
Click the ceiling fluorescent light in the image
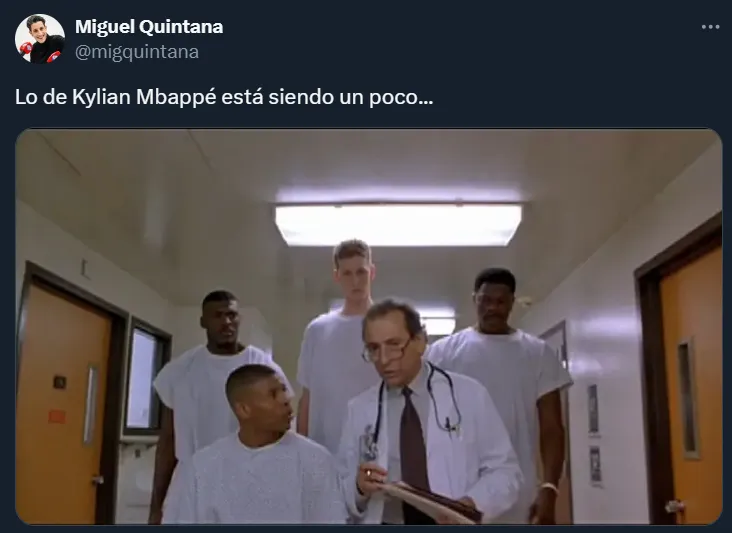[x=398, y=224]
